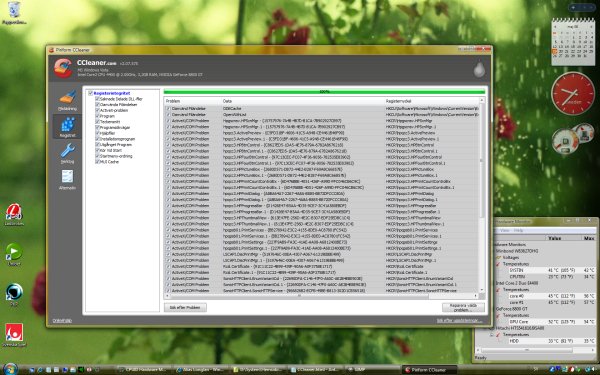The width and height of the screenshot is (600, 375).
Task: Click the Sök efter Problem button
Action: click(x=185, y=307)
